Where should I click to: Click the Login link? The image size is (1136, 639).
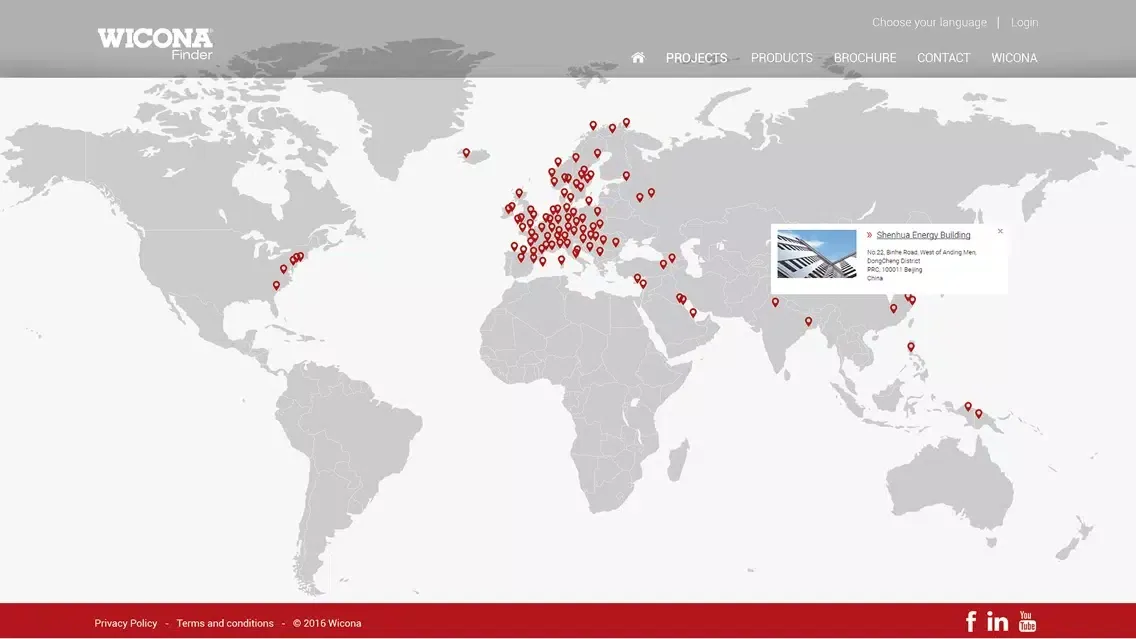click(1024, 22)
